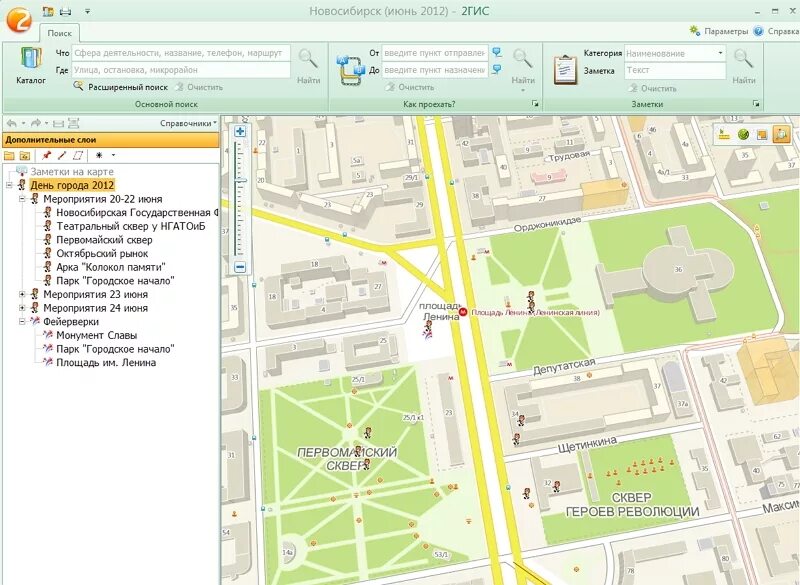800x585 pixels.
Task: Click the city selection icon in quick access bar
Action: point(48,11)
